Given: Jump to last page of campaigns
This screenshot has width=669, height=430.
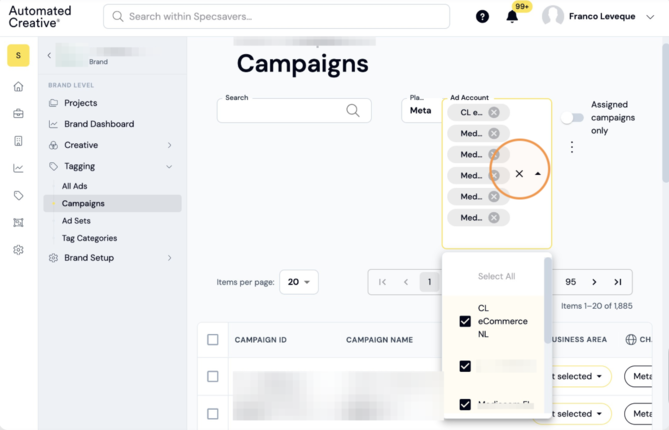Looking at the screenshot, I should point(618,282).
